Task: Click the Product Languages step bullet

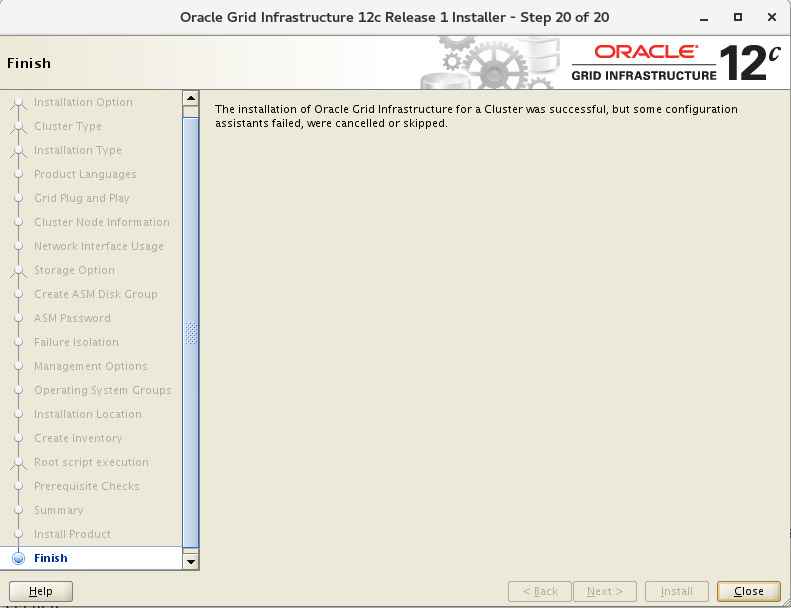Action: coord(19,174)
